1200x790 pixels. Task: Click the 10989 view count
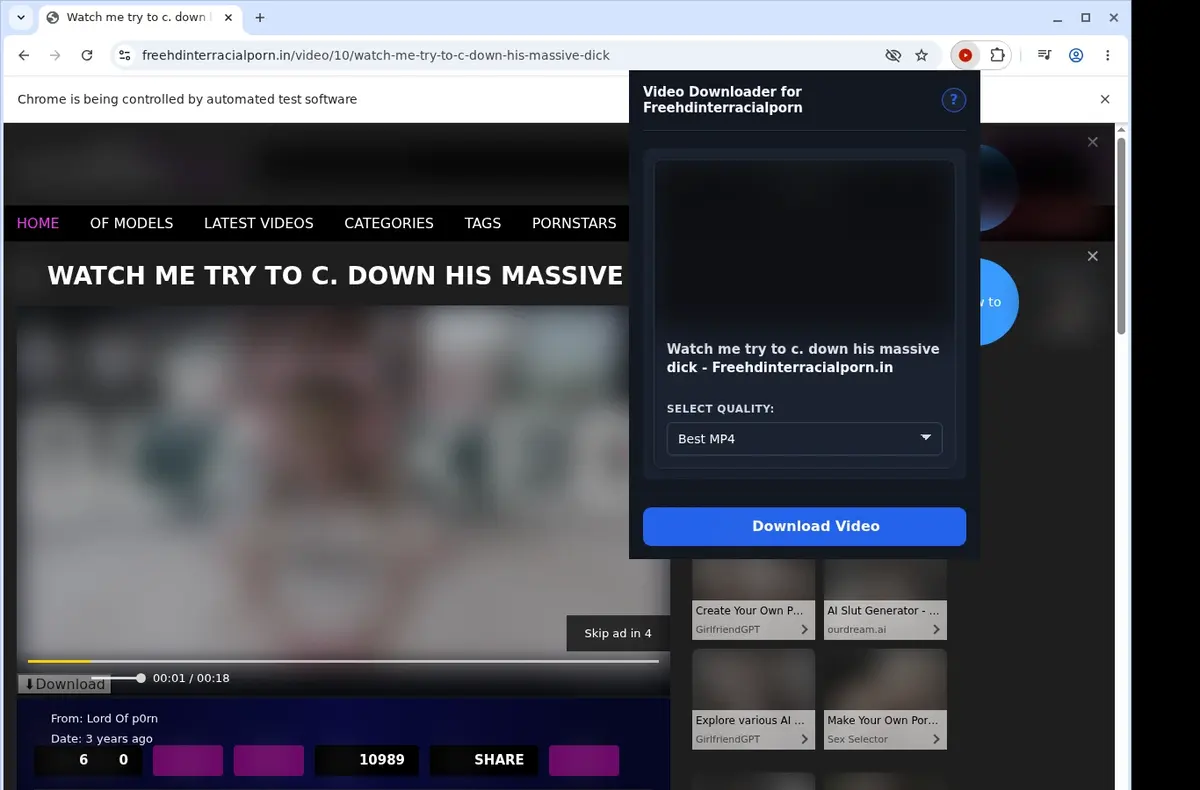point(368,760)
